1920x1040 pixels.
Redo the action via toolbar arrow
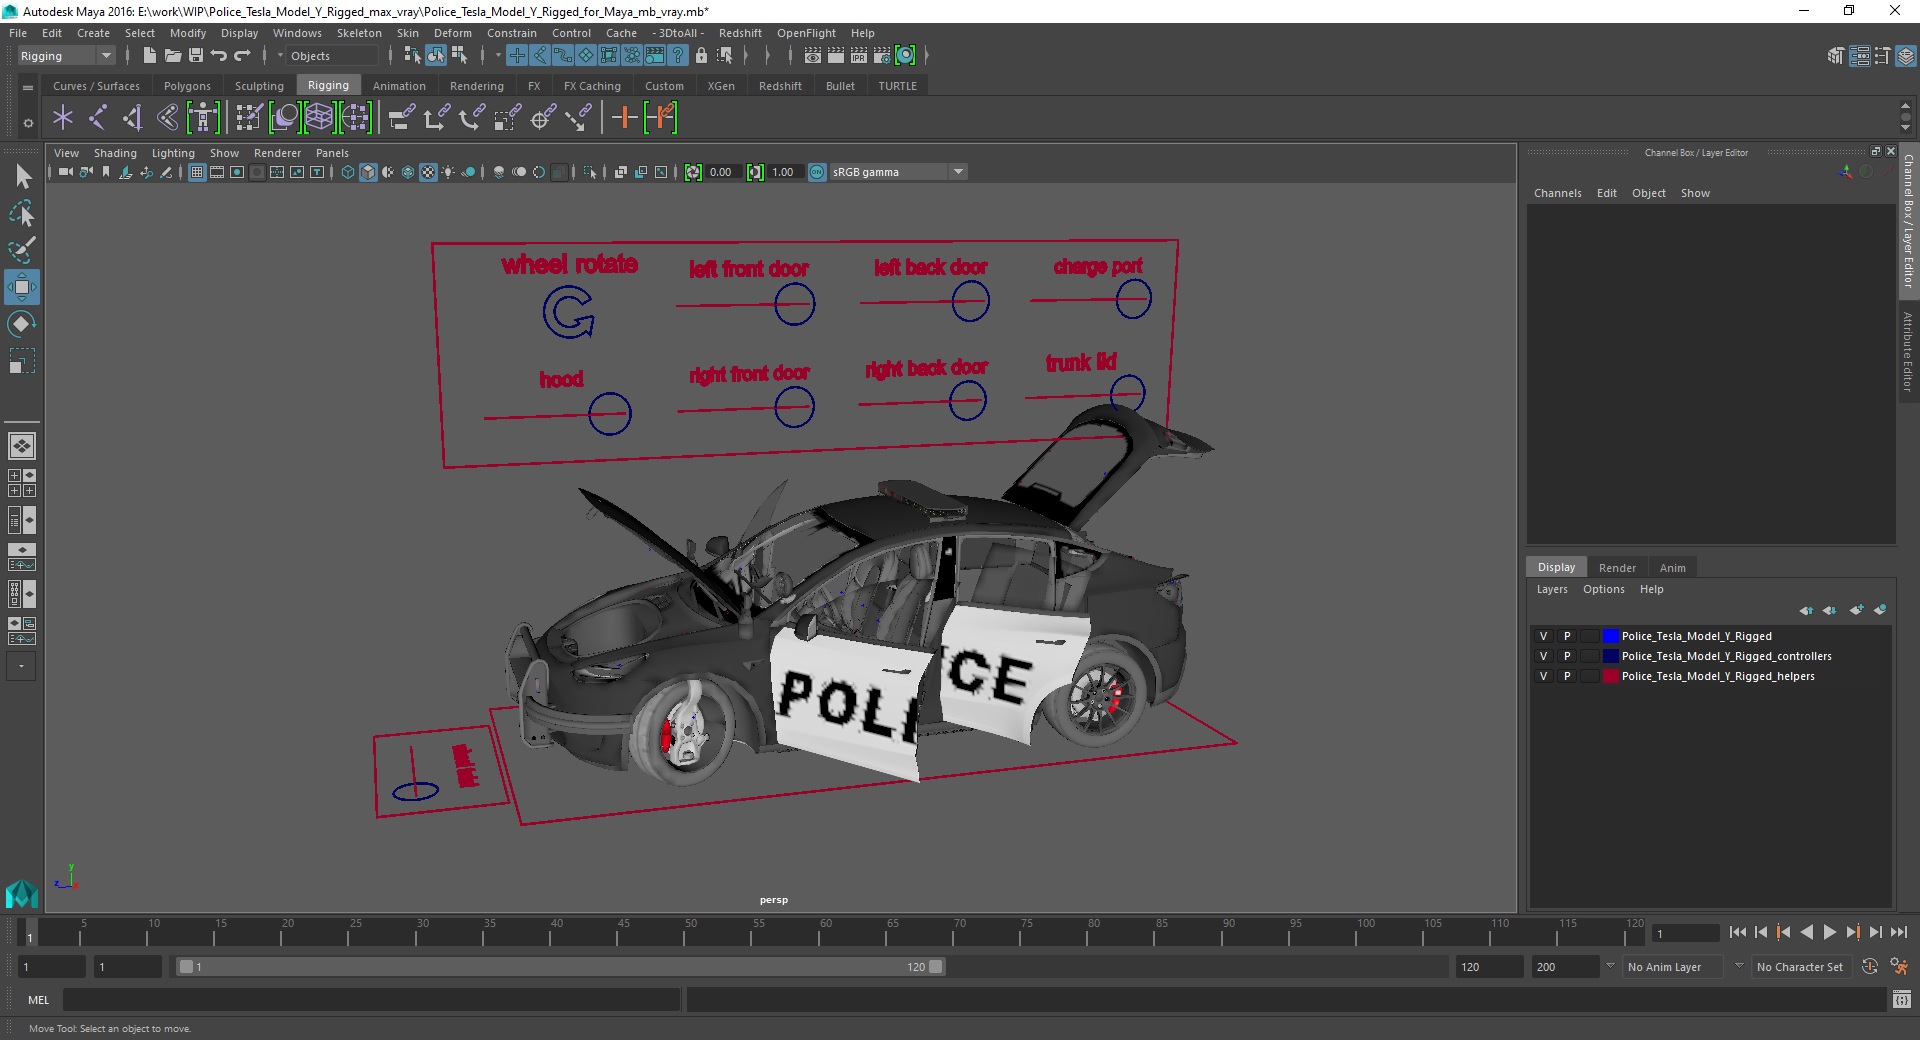[242, 56]
